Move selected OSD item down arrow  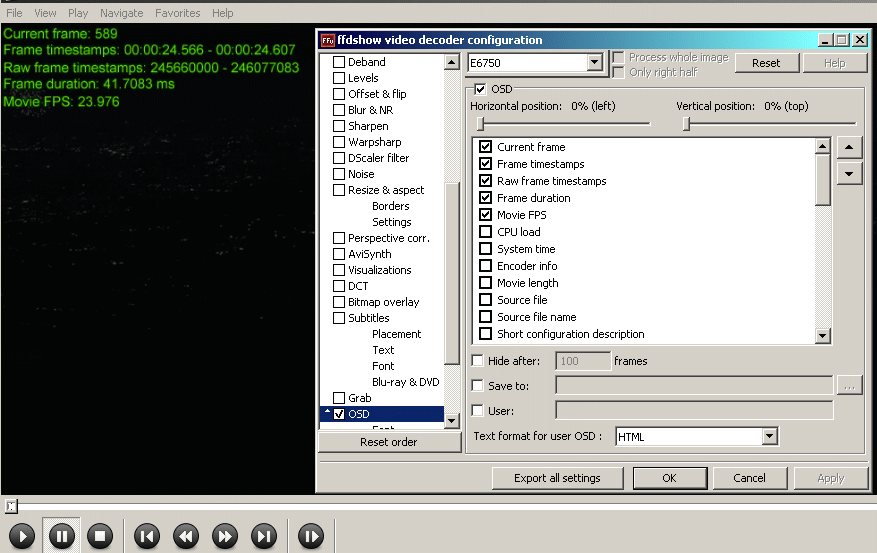pos(849,173)
